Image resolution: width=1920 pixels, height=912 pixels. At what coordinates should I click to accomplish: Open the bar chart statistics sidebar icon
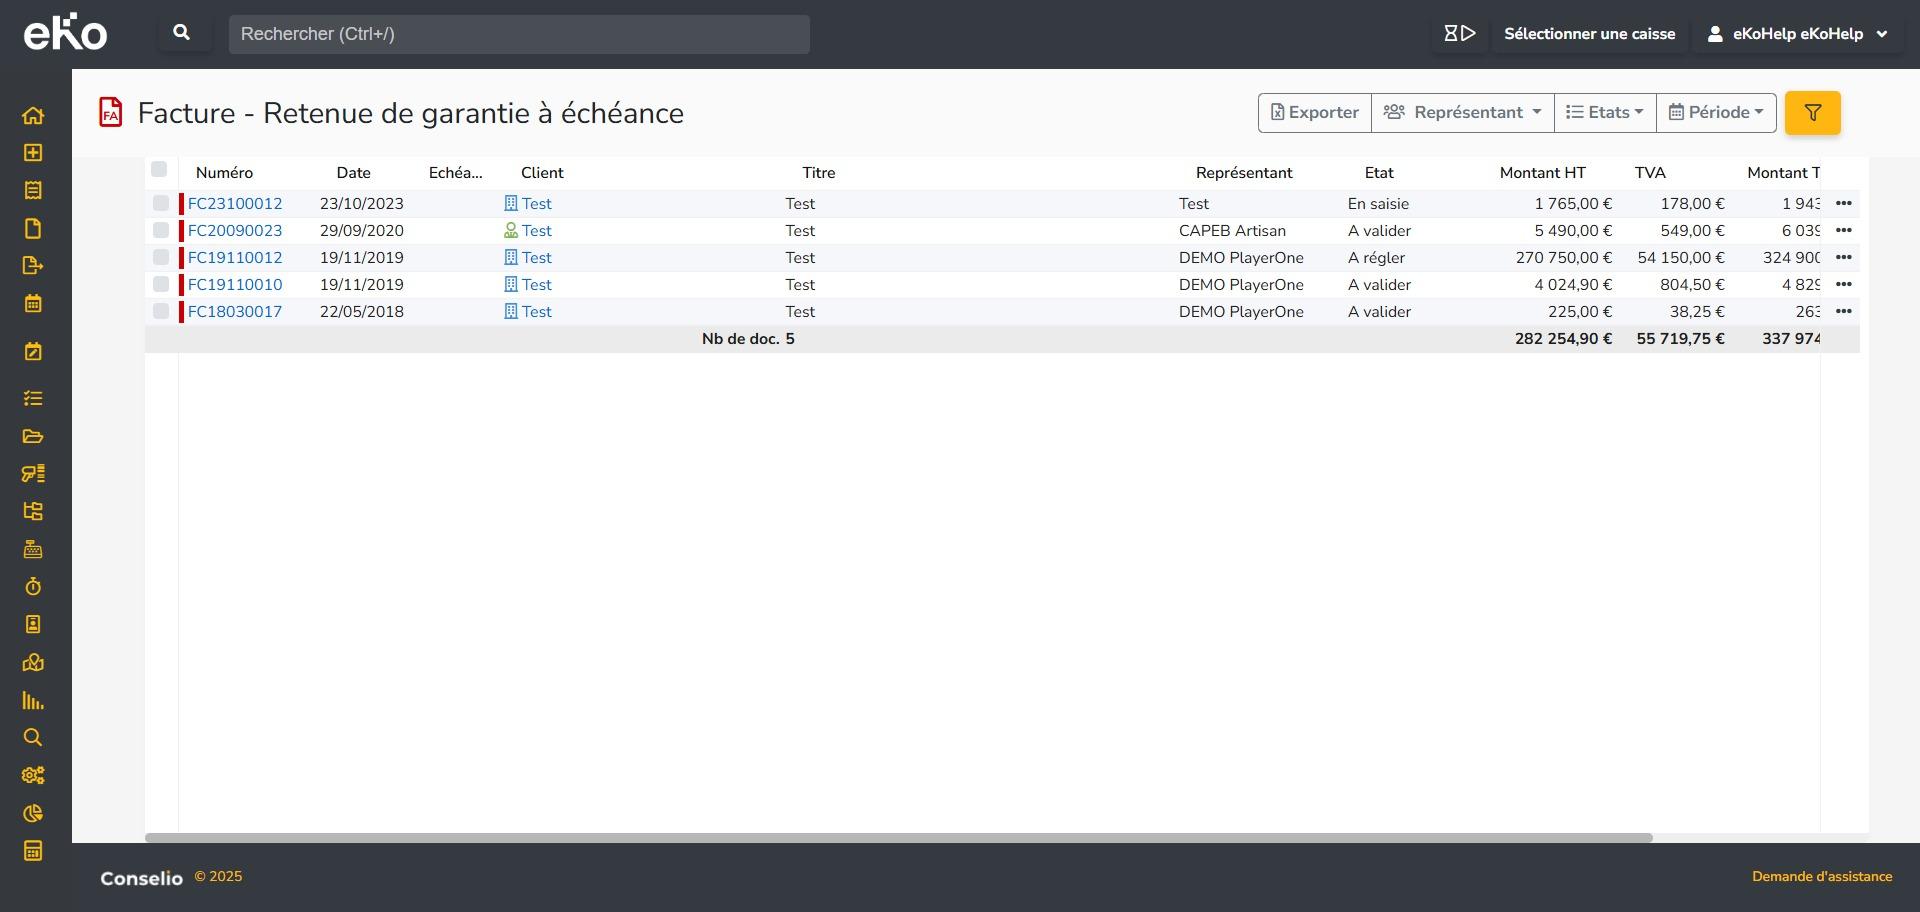[33, 701]
